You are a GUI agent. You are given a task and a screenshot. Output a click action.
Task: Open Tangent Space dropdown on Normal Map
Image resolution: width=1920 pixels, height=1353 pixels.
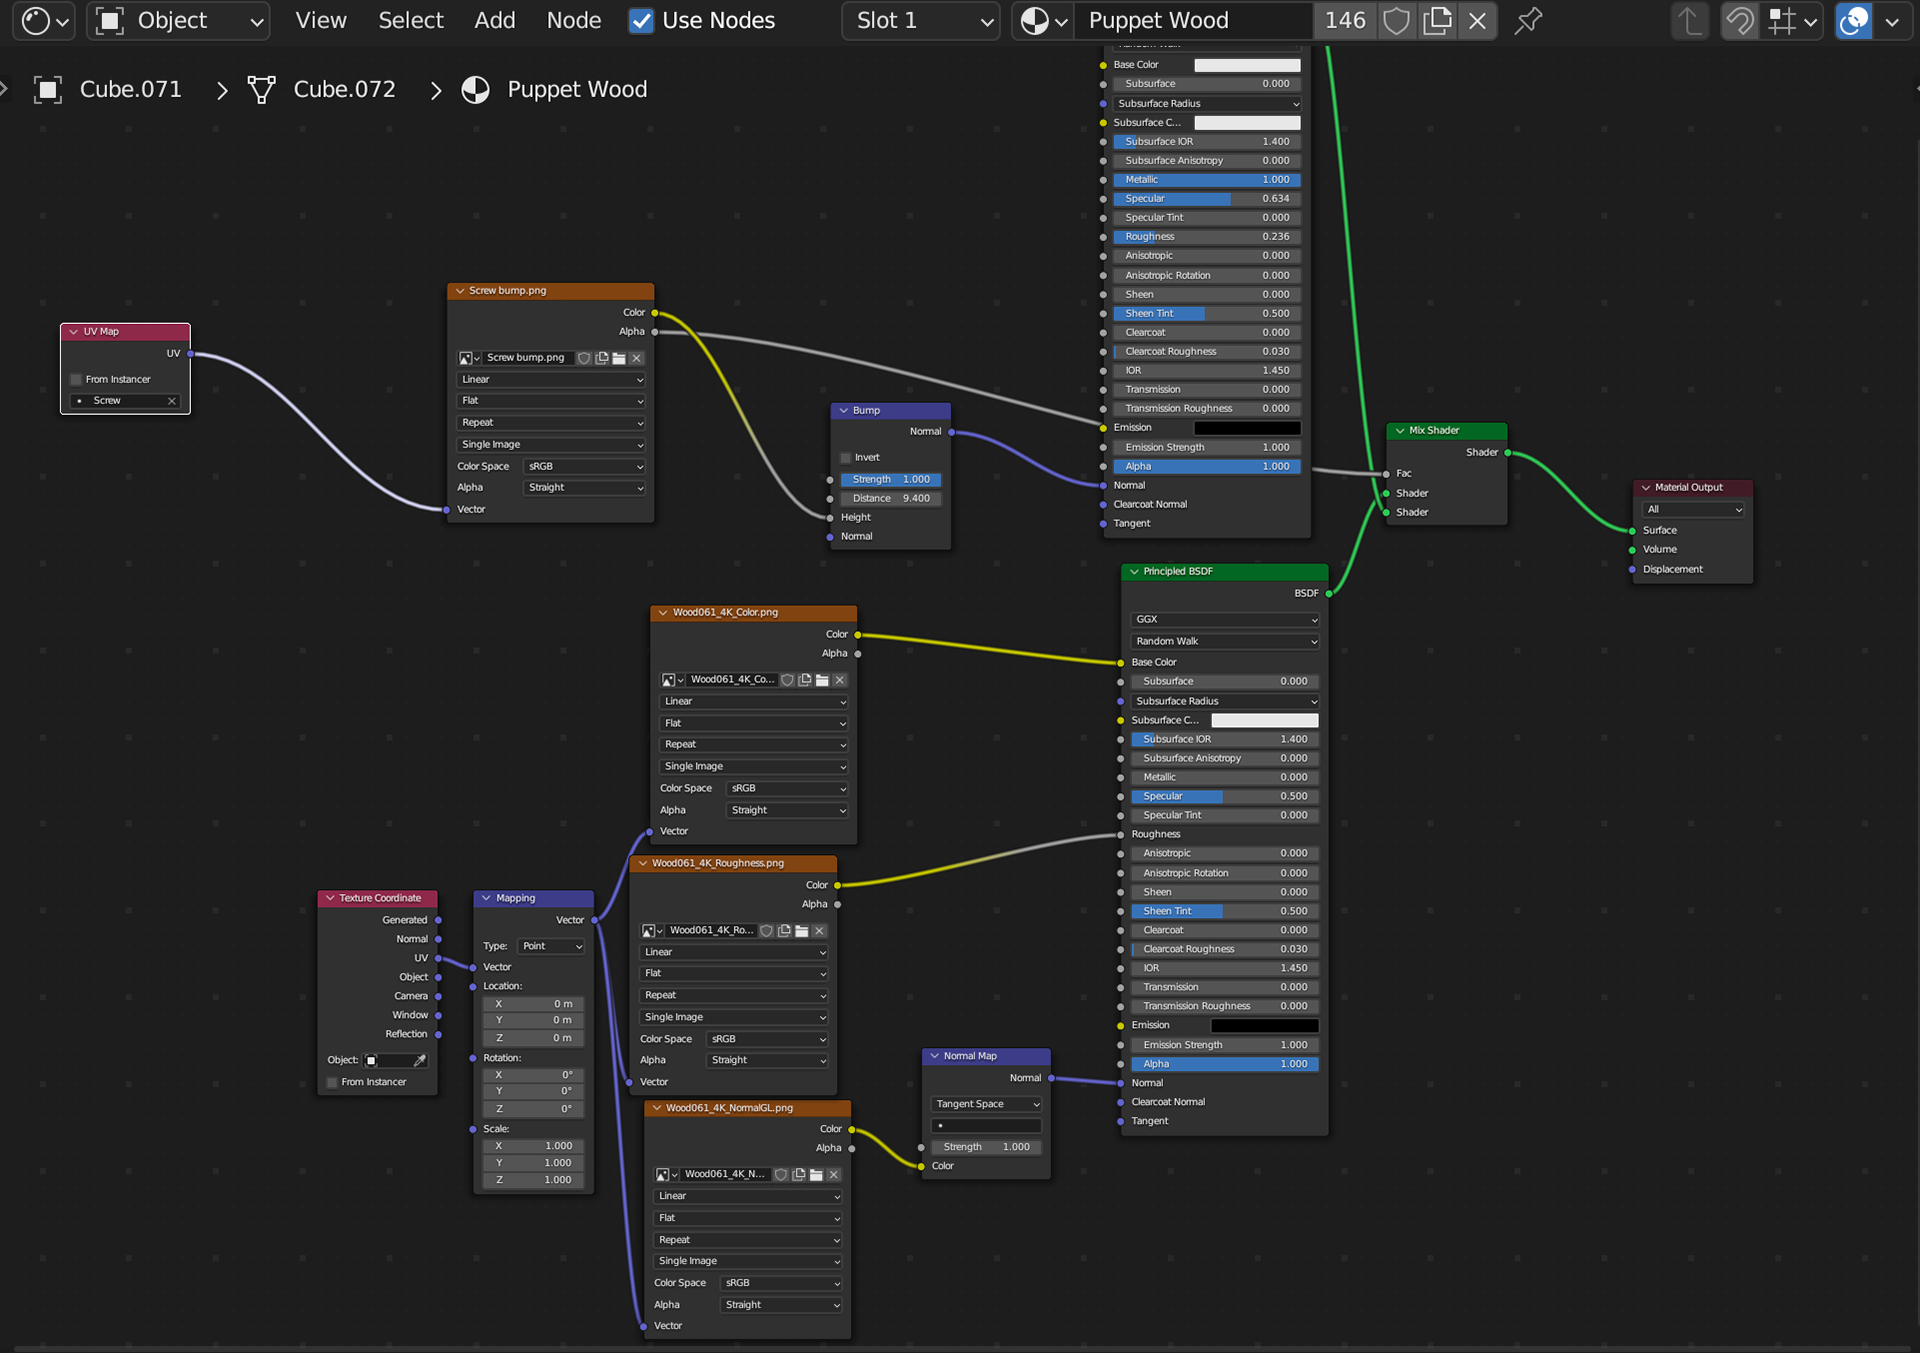[x=986, y=1104]
